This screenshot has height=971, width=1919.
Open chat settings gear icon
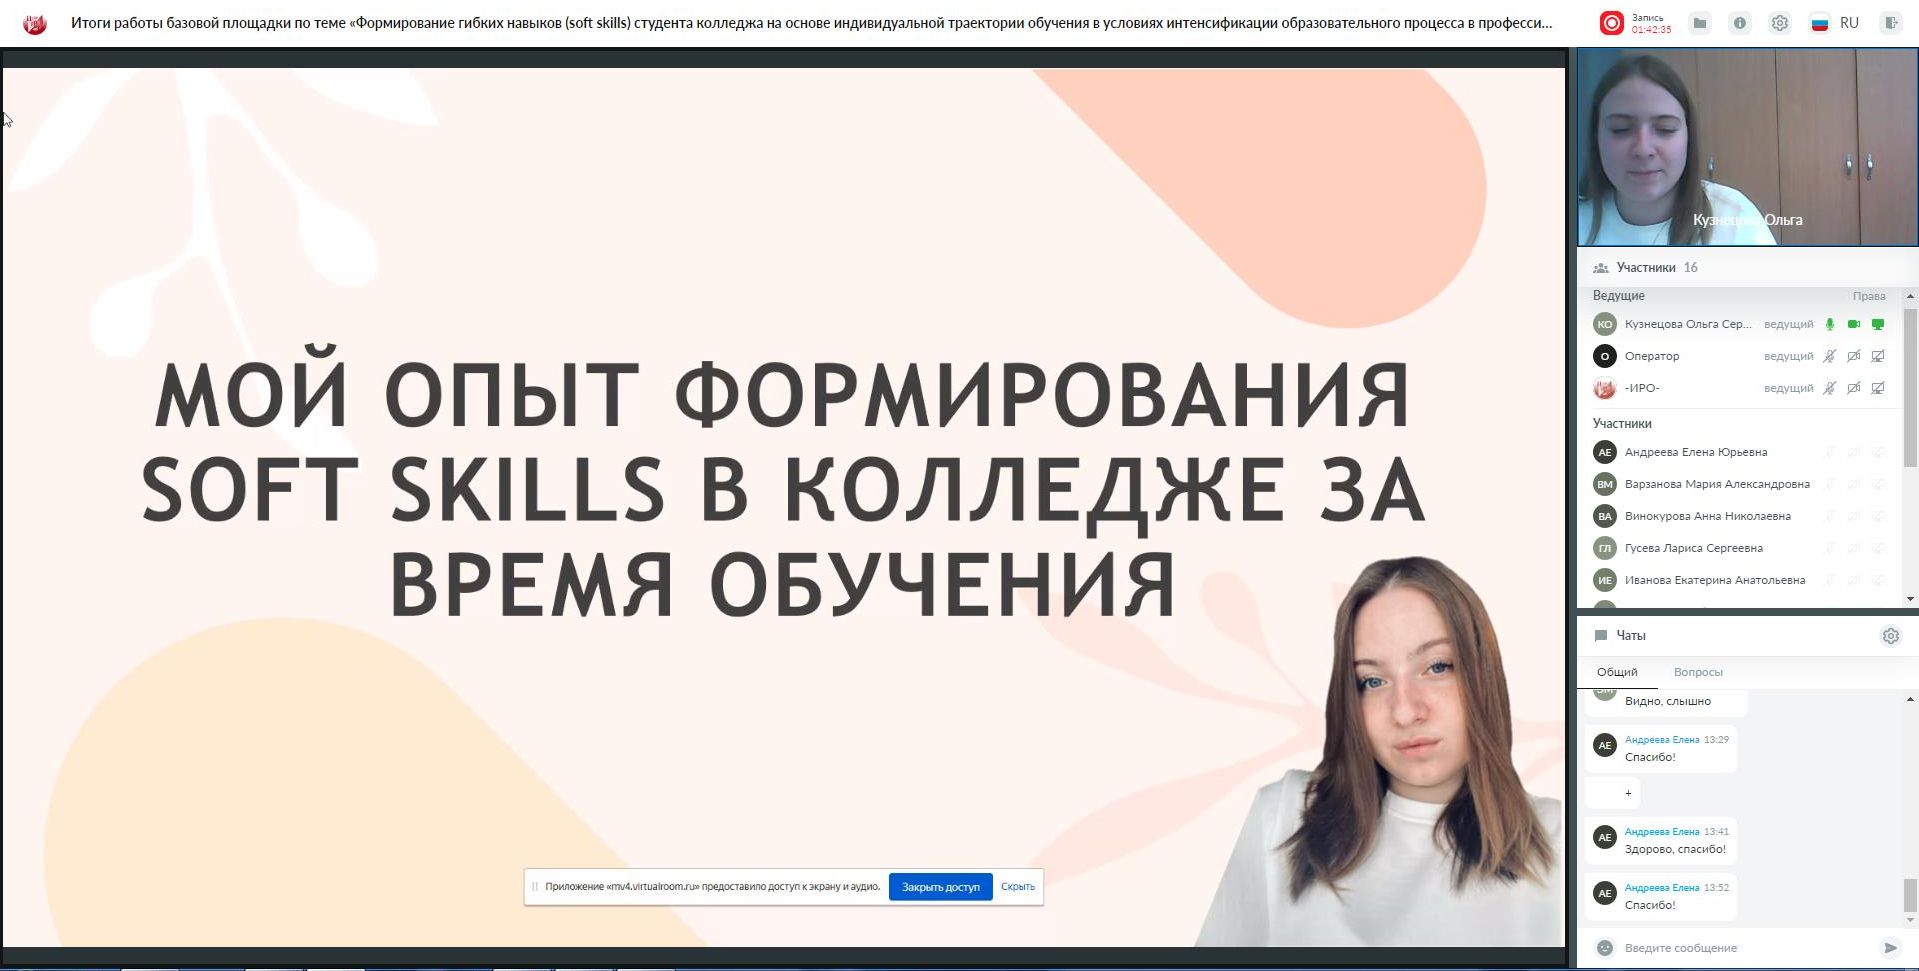(x=1890, y=636)
